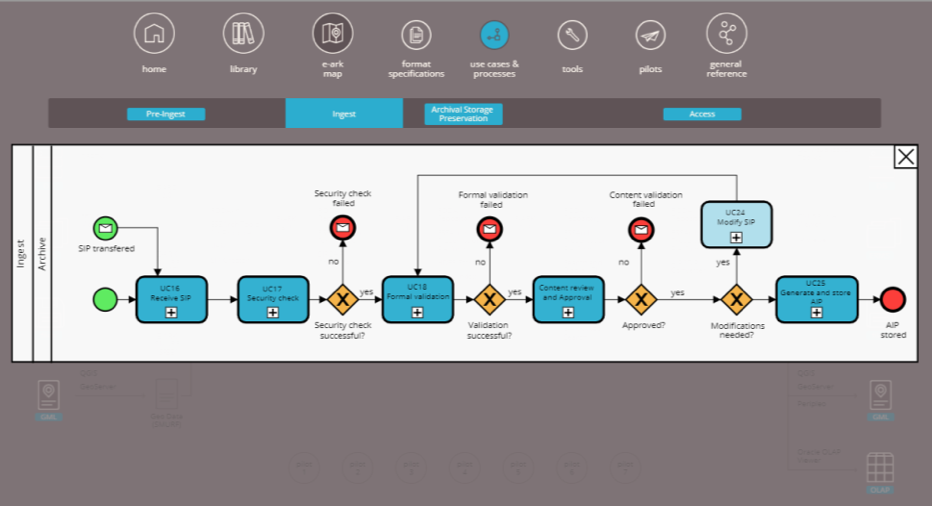Expand the UC16 Receive SIP subprocess

click(171, 313)
